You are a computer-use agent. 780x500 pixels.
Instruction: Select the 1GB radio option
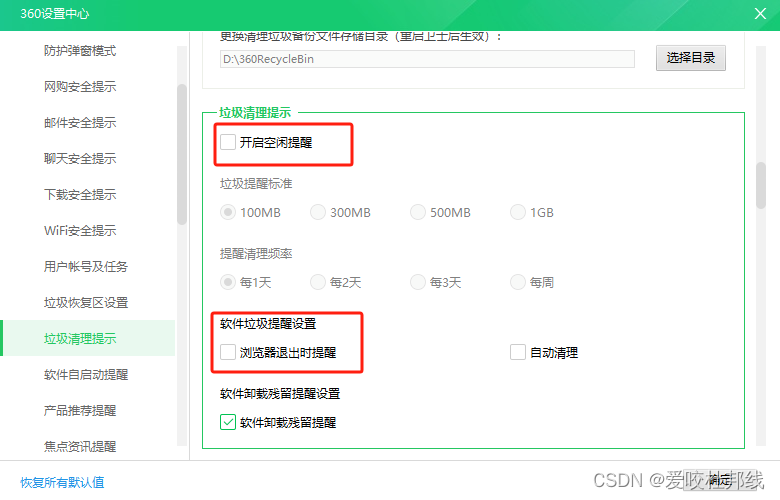click(518, 212)
